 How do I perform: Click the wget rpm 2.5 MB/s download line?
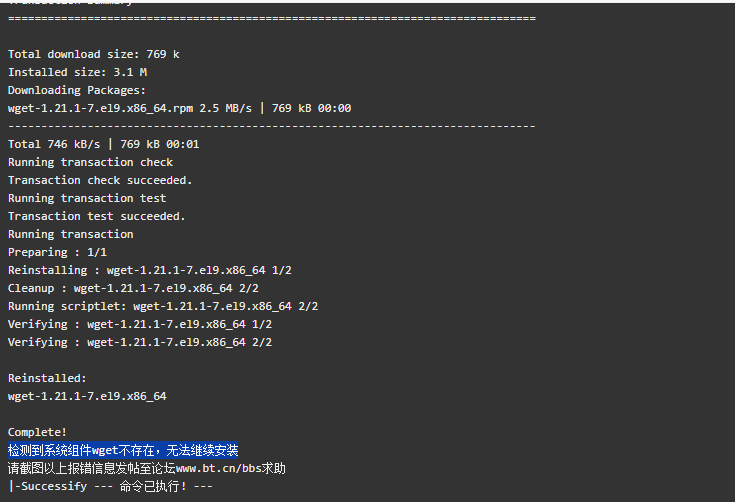tap(179, 108)
